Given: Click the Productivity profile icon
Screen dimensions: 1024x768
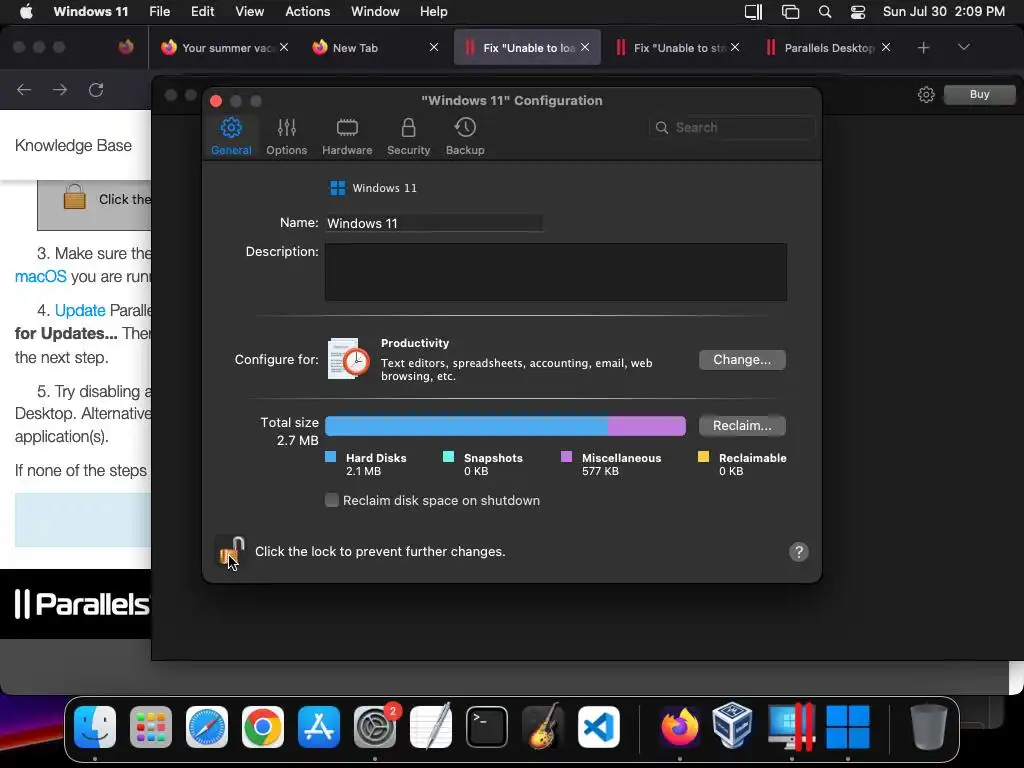Looking at the screenshot, I should (x=348, y=359).
